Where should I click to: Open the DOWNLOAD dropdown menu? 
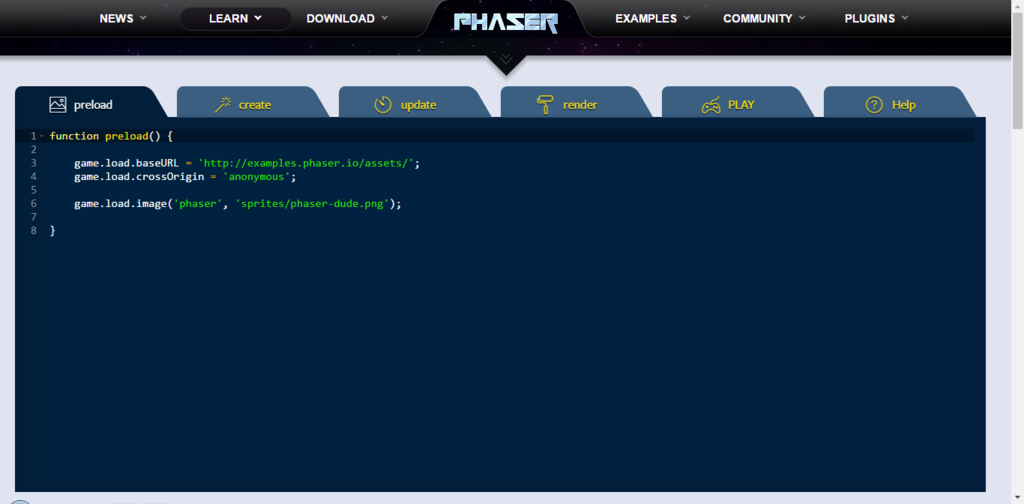(x=347, y=18)
